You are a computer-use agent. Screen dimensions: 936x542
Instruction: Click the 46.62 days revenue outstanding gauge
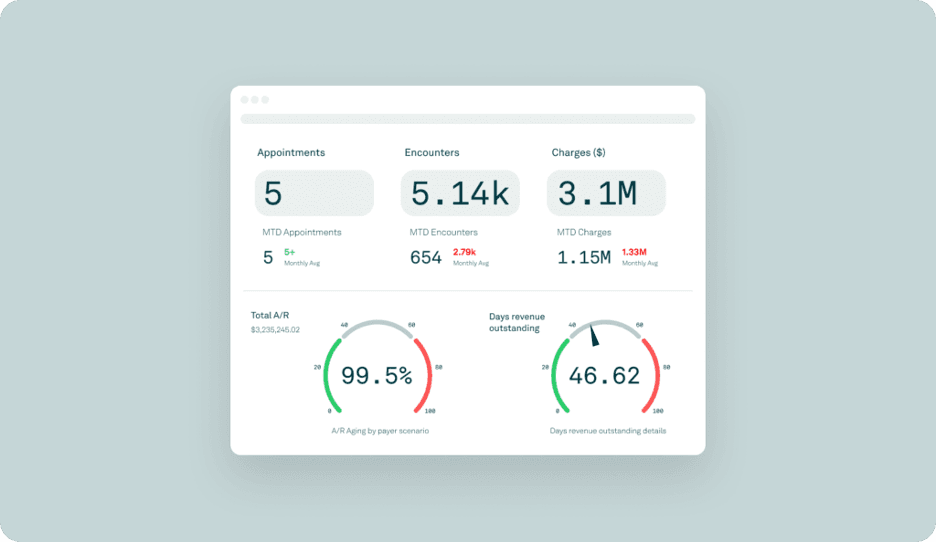coord(604,376)
